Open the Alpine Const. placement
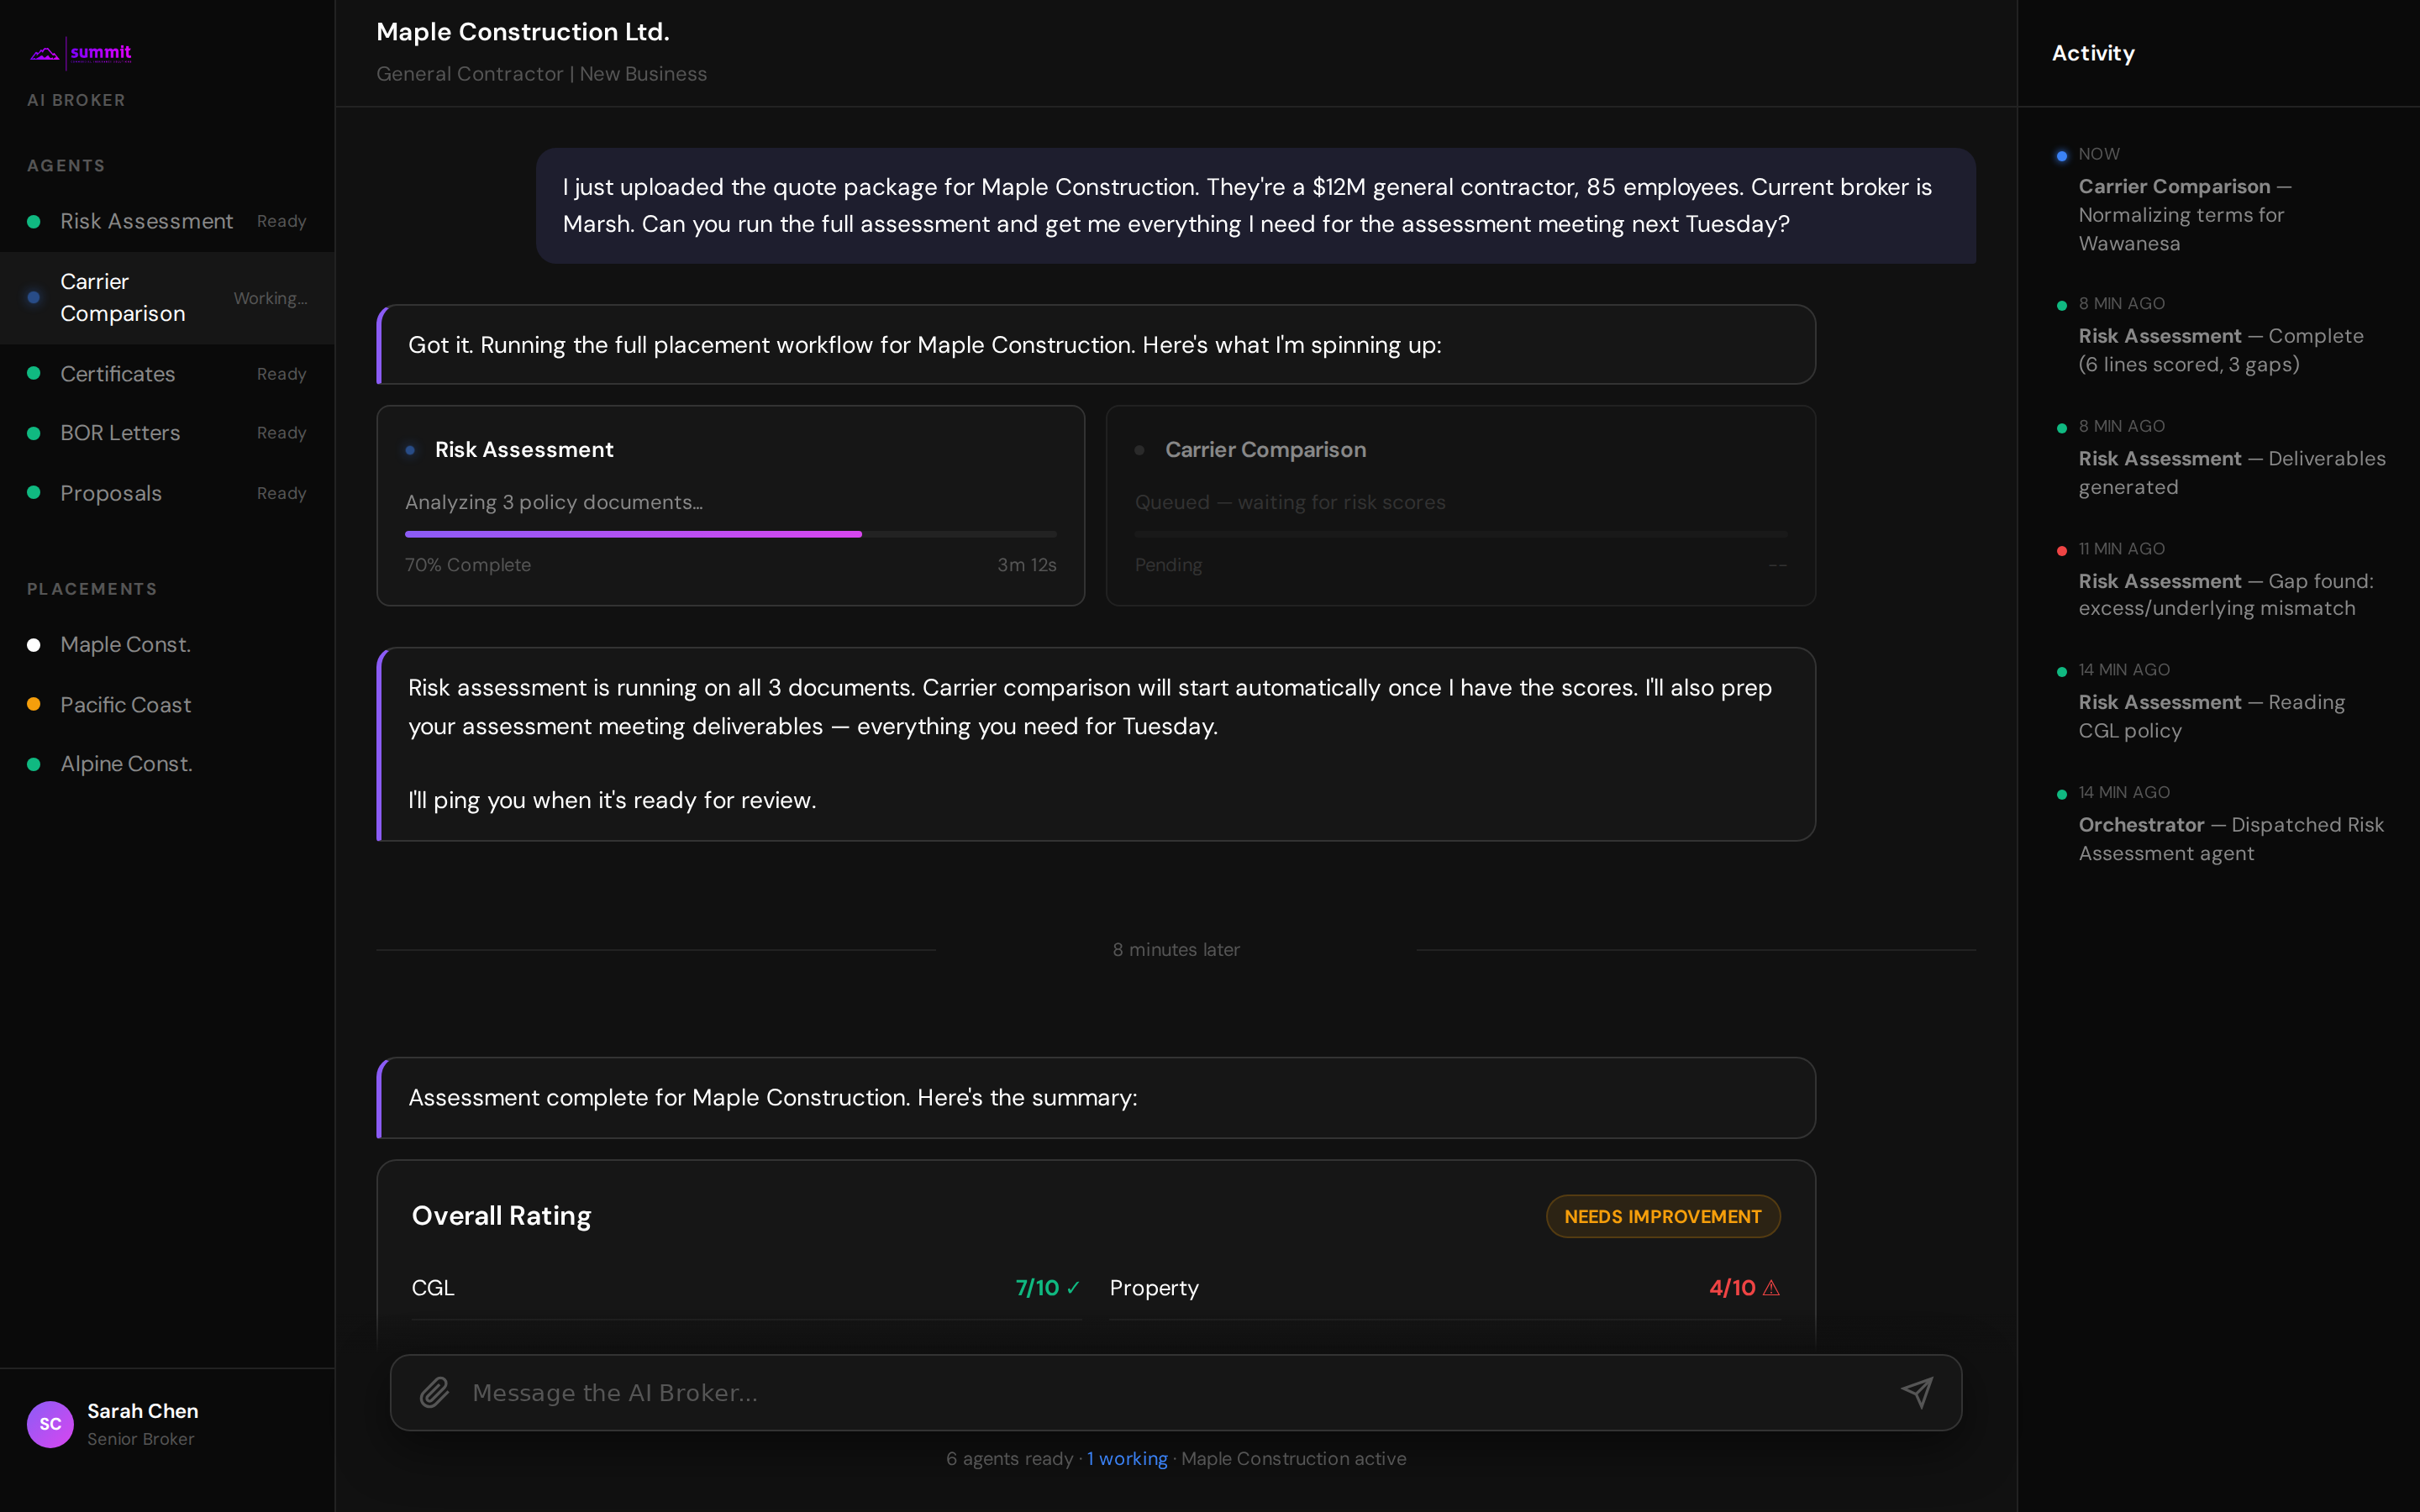 click(126, 763)
